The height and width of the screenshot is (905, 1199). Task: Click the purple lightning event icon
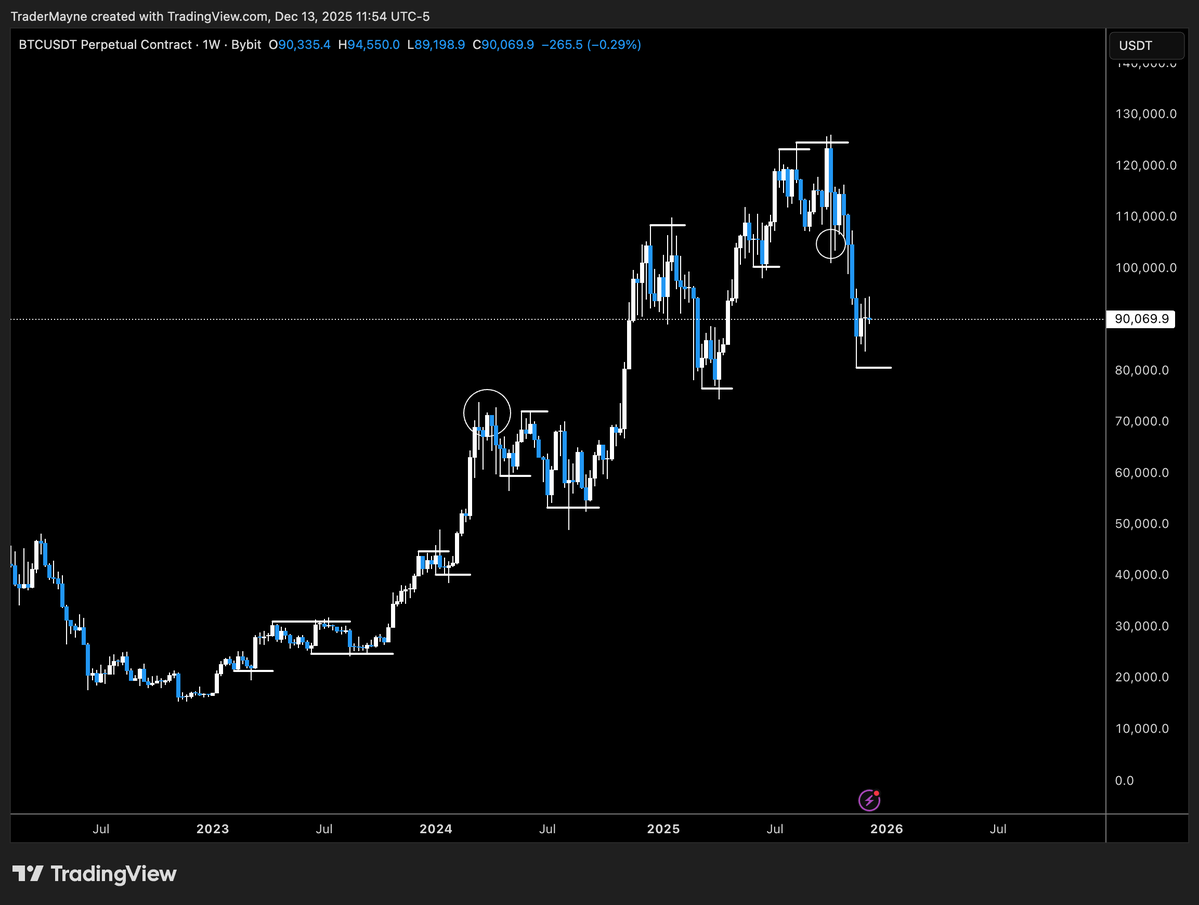(869, 800)
